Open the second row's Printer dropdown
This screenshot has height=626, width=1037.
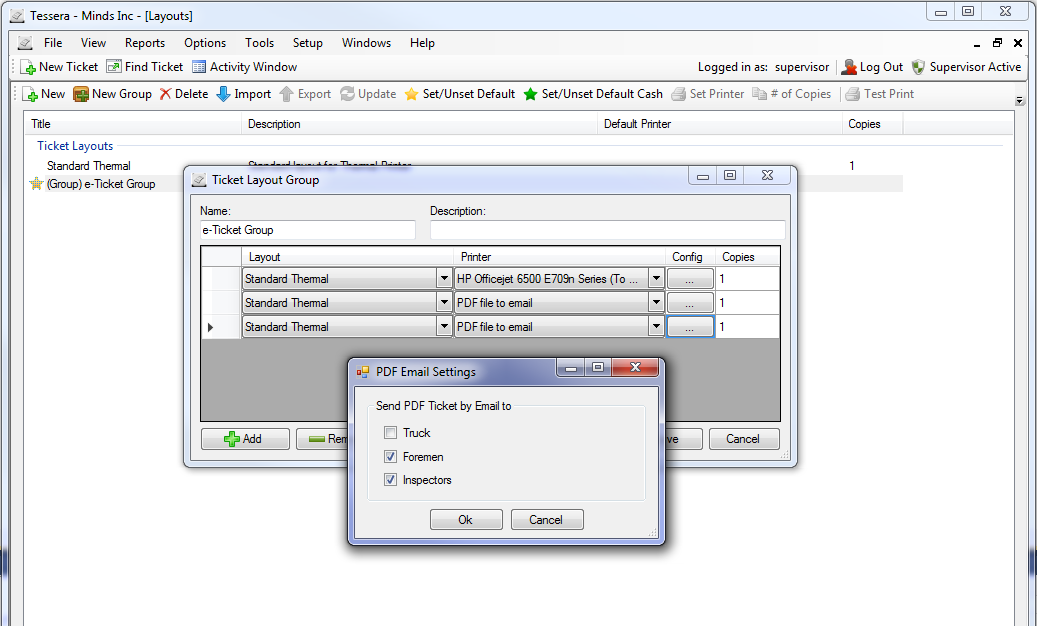pos(656,303)
